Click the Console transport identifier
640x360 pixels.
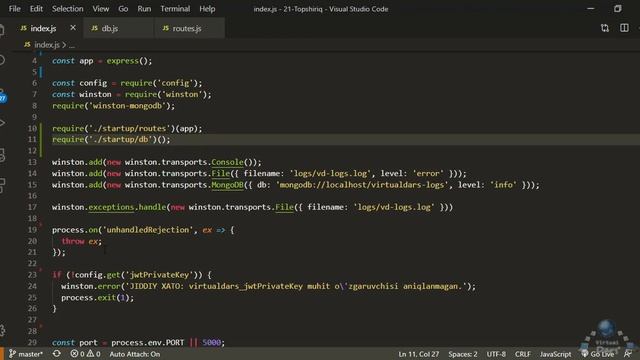coord(227,162)
